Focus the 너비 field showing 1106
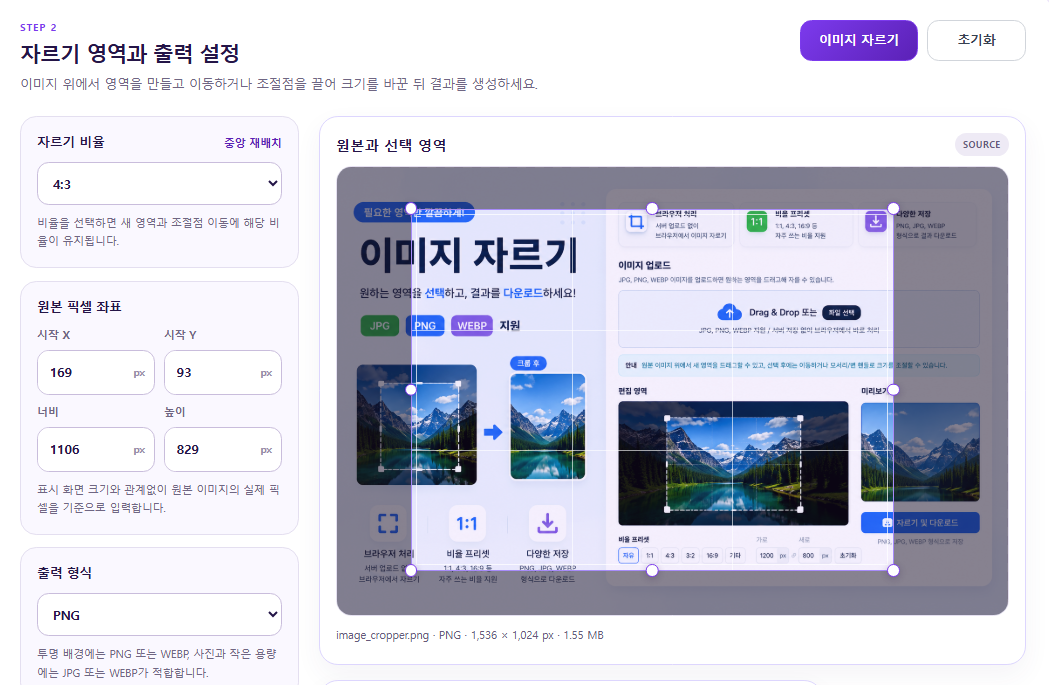This screenshot has width=1049, height=685. tap(96, 450)
